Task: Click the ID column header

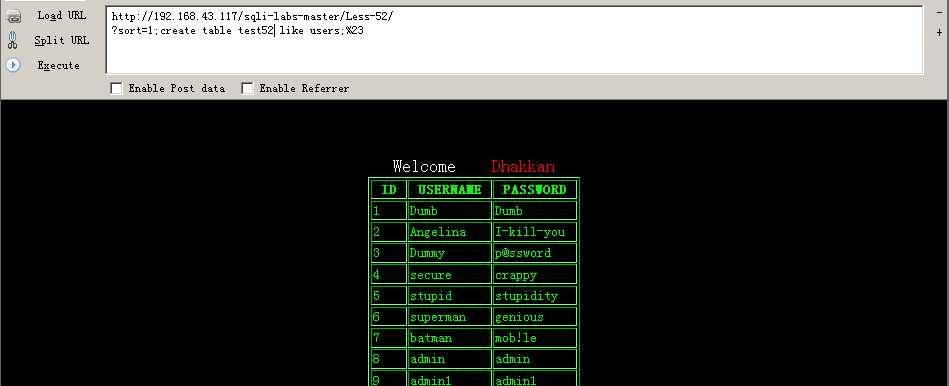Action: pyautogui.click(x=389, y=189)
